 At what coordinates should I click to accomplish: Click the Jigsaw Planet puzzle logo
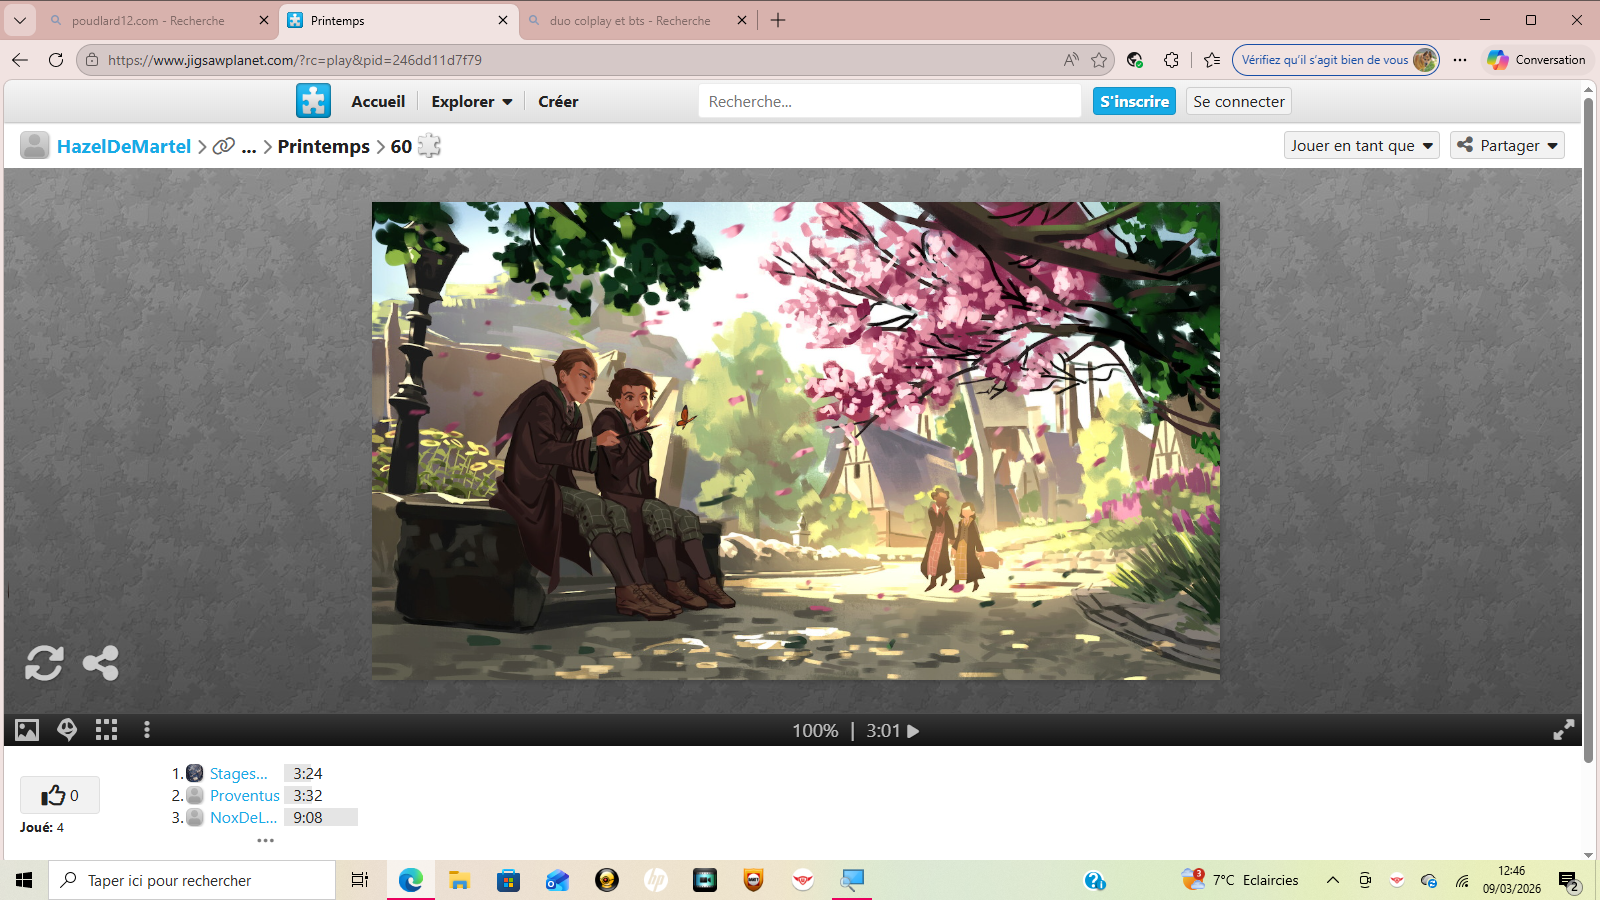point(313,101)
